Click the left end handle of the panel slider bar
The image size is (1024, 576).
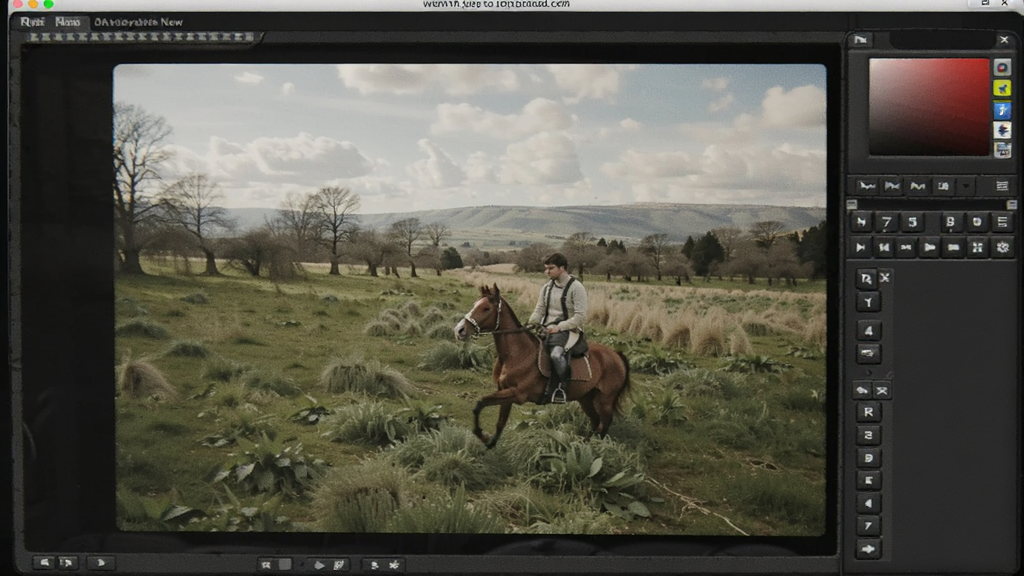tap(852, 204)
